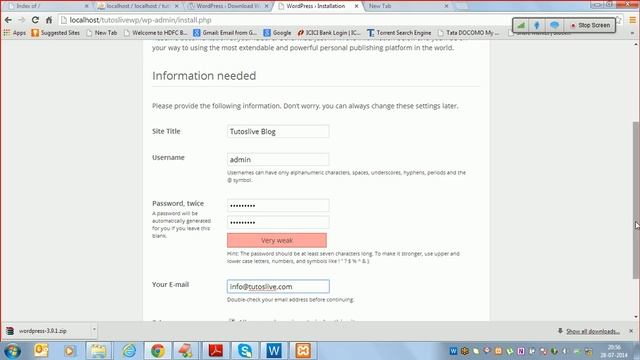This screenshot has width=640, height=360.
Task: Open Microsoft Word from the taskbar
Action: point(274,351)
